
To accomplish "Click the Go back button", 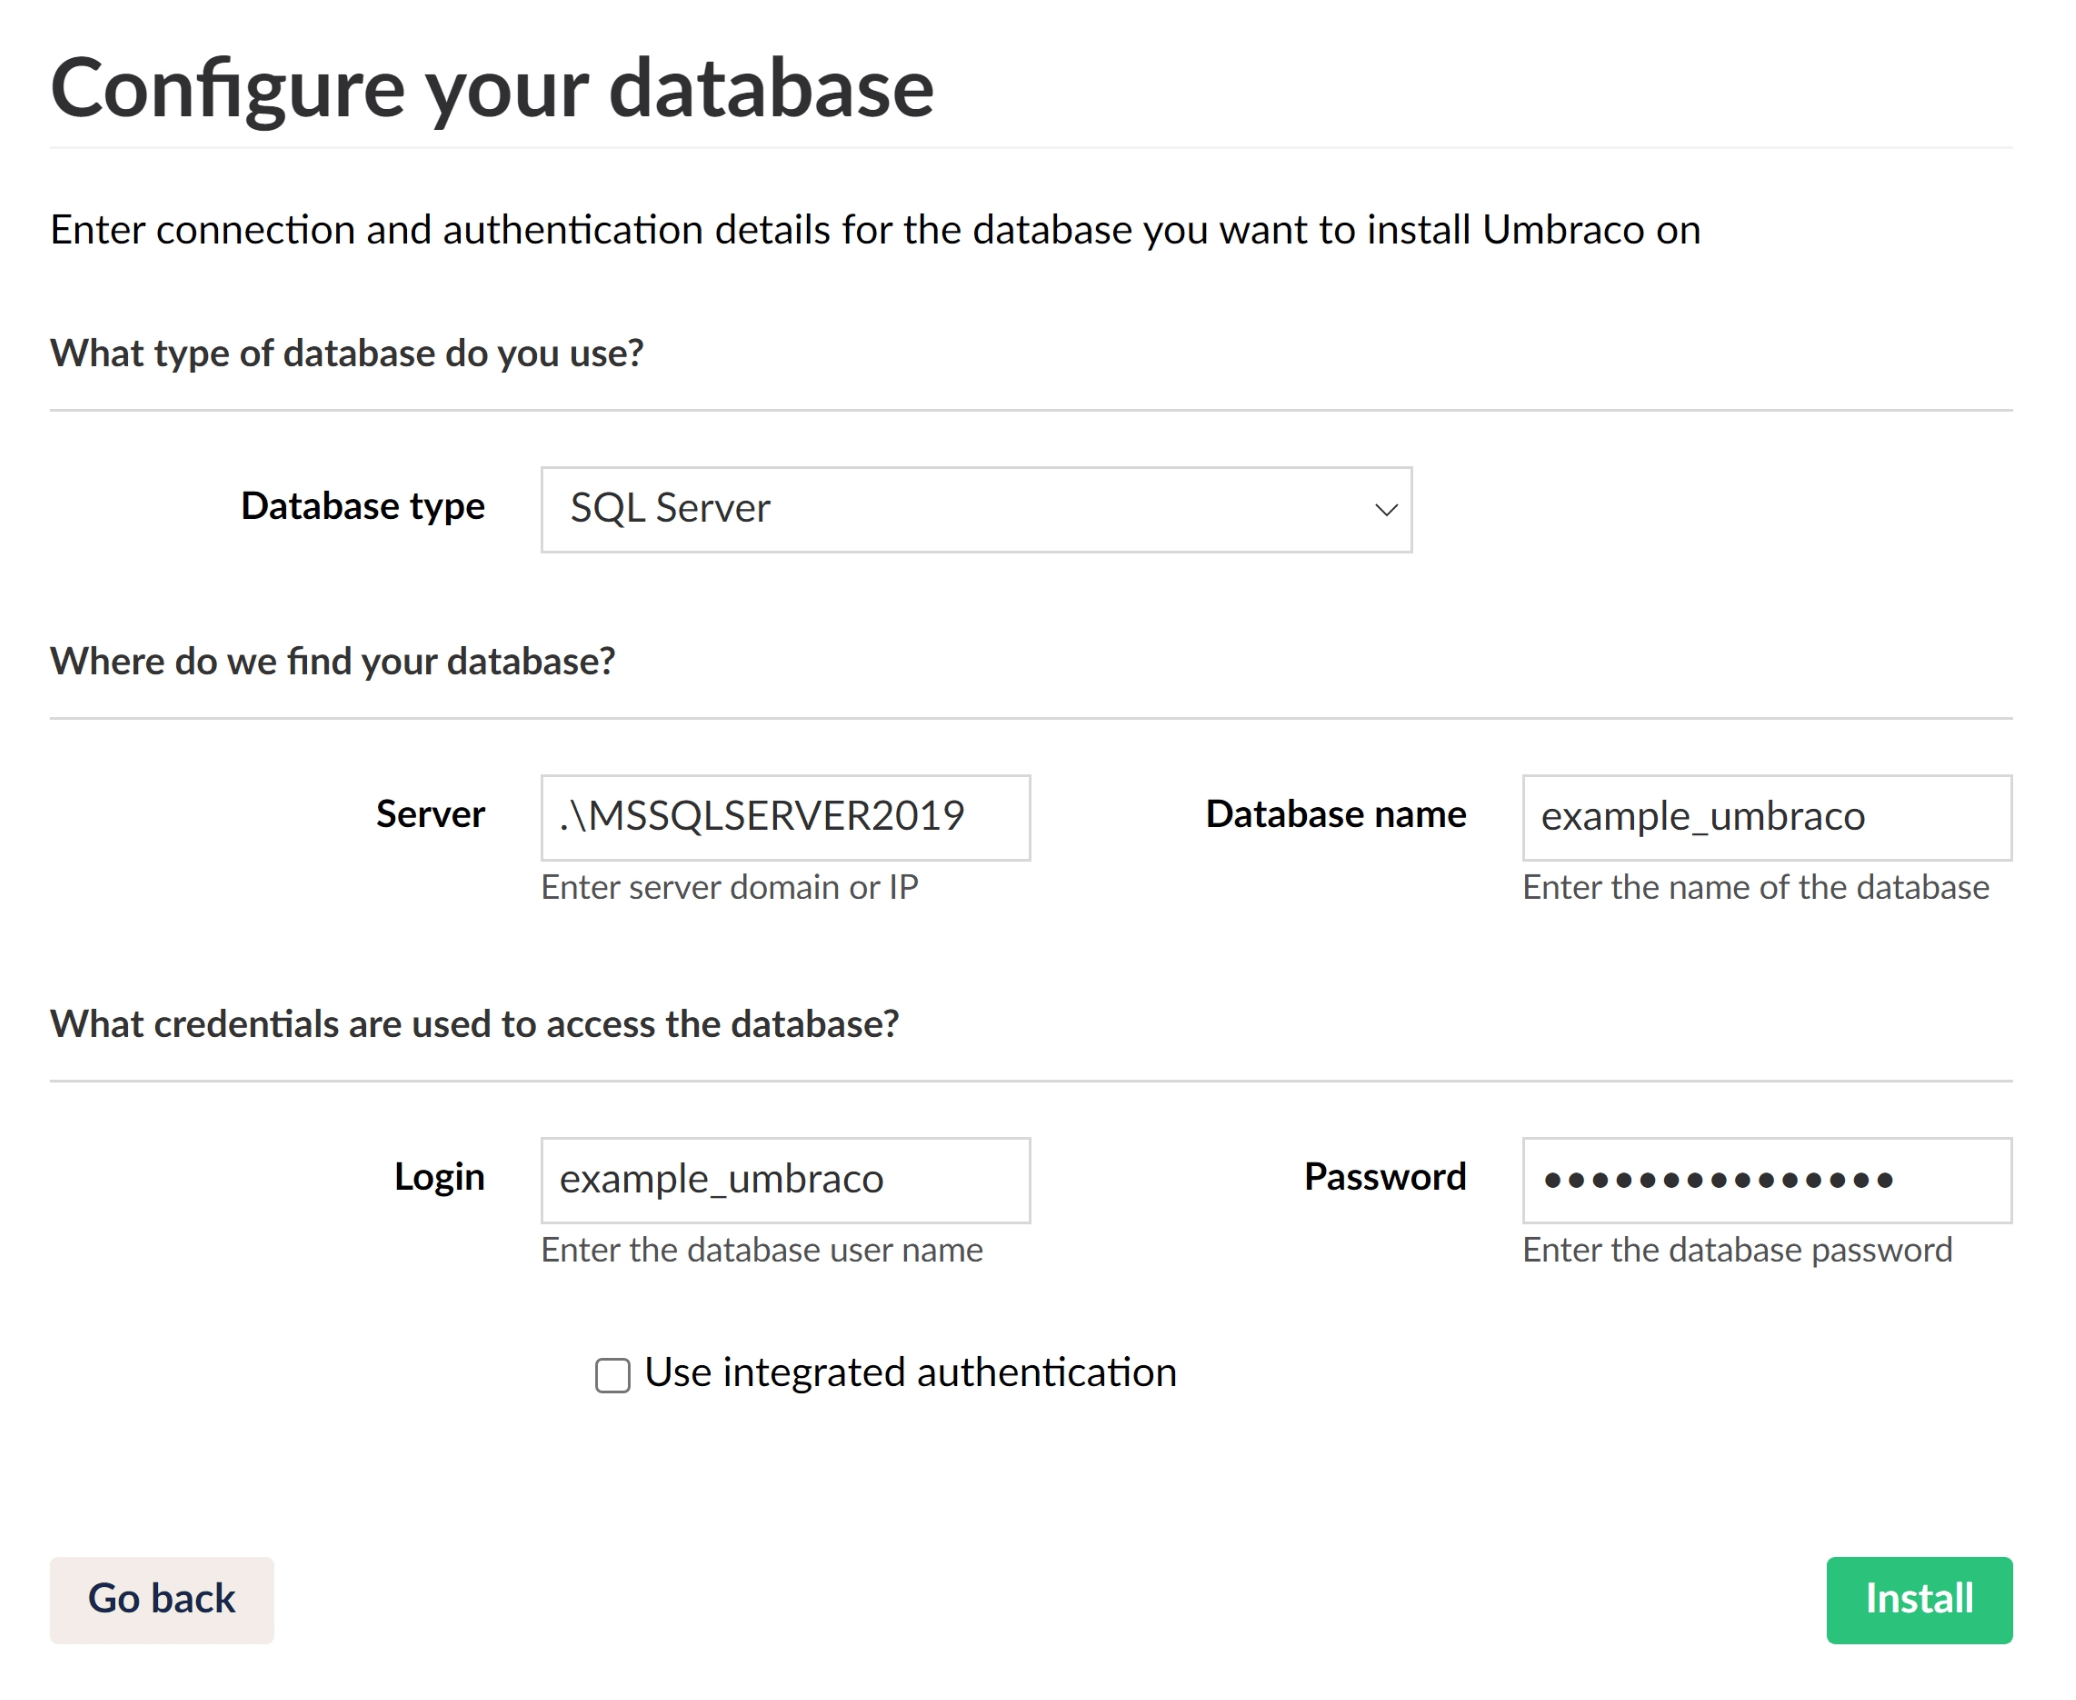I will tap(161, 1599).
